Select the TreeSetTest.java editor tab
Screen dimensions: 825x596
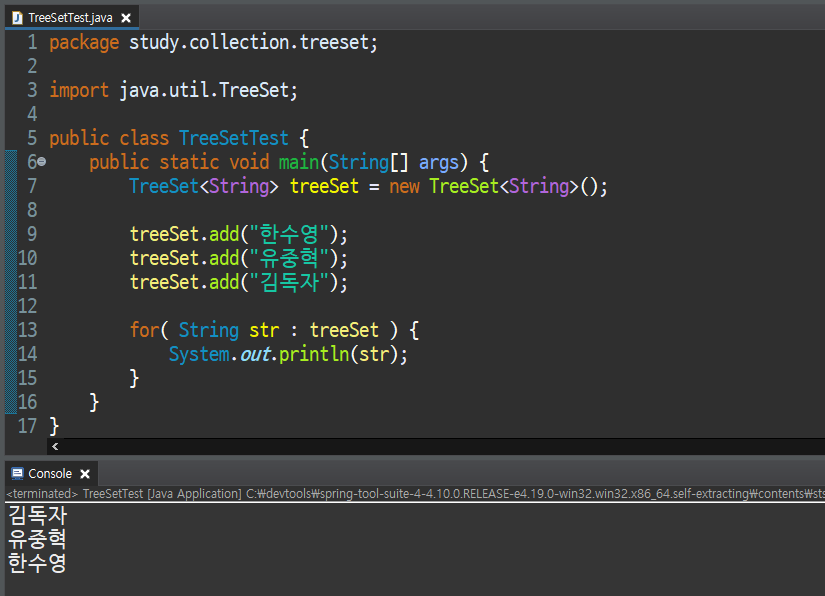[71, 18]
